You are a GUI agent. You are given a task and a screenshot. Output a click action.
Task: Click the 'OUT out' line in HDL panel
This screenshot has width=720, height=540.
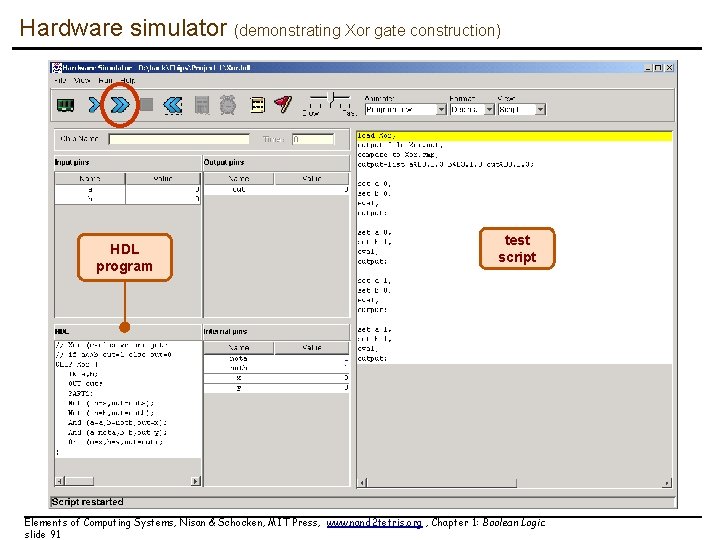tap(85, 383)
